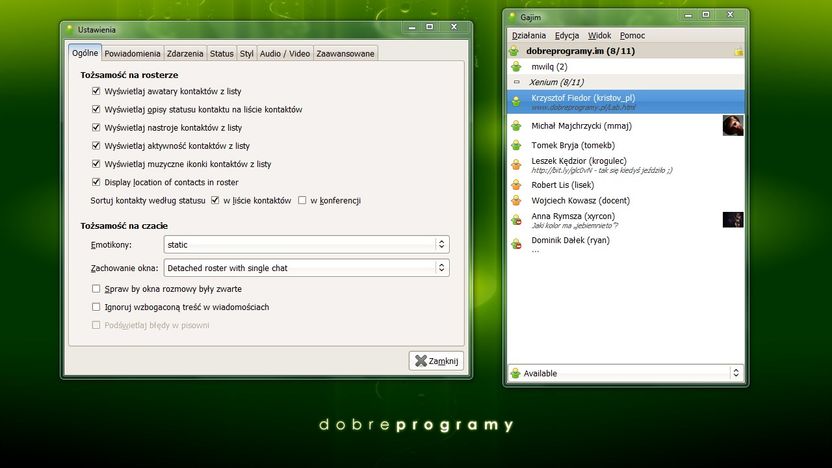Click status icon of Krzysztof Fiedor
The width and height of the screenshot is (832, 468).
(x=516, y=101)
